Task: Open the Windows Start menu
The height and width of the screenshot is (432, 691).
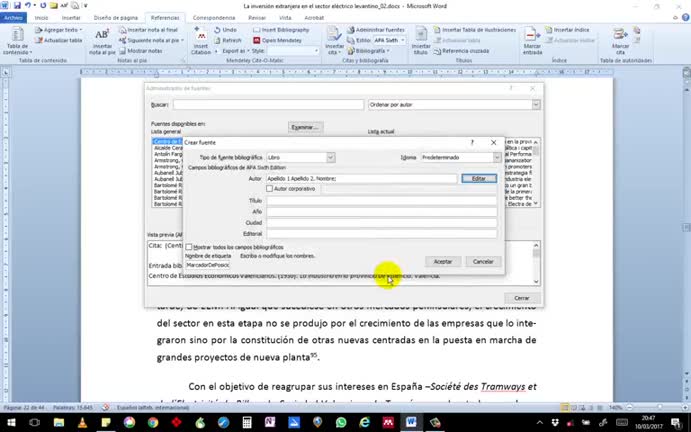Action: pyautogui.click(x=11, y=422)
